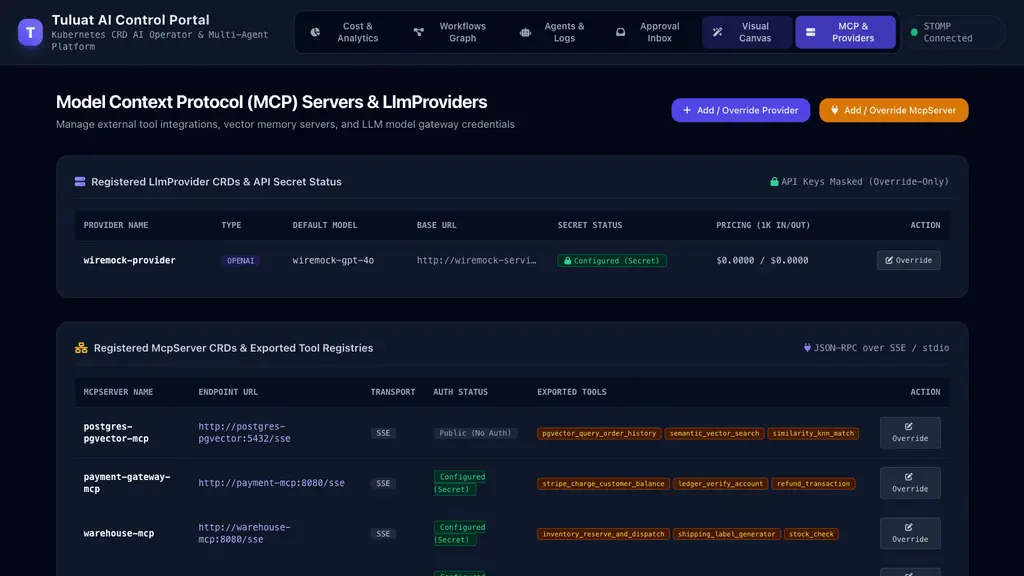The width and height of the screenshot is (1024, 576).
Task: Click the semantic_vector_search tool tag
Action: point(714,433)
